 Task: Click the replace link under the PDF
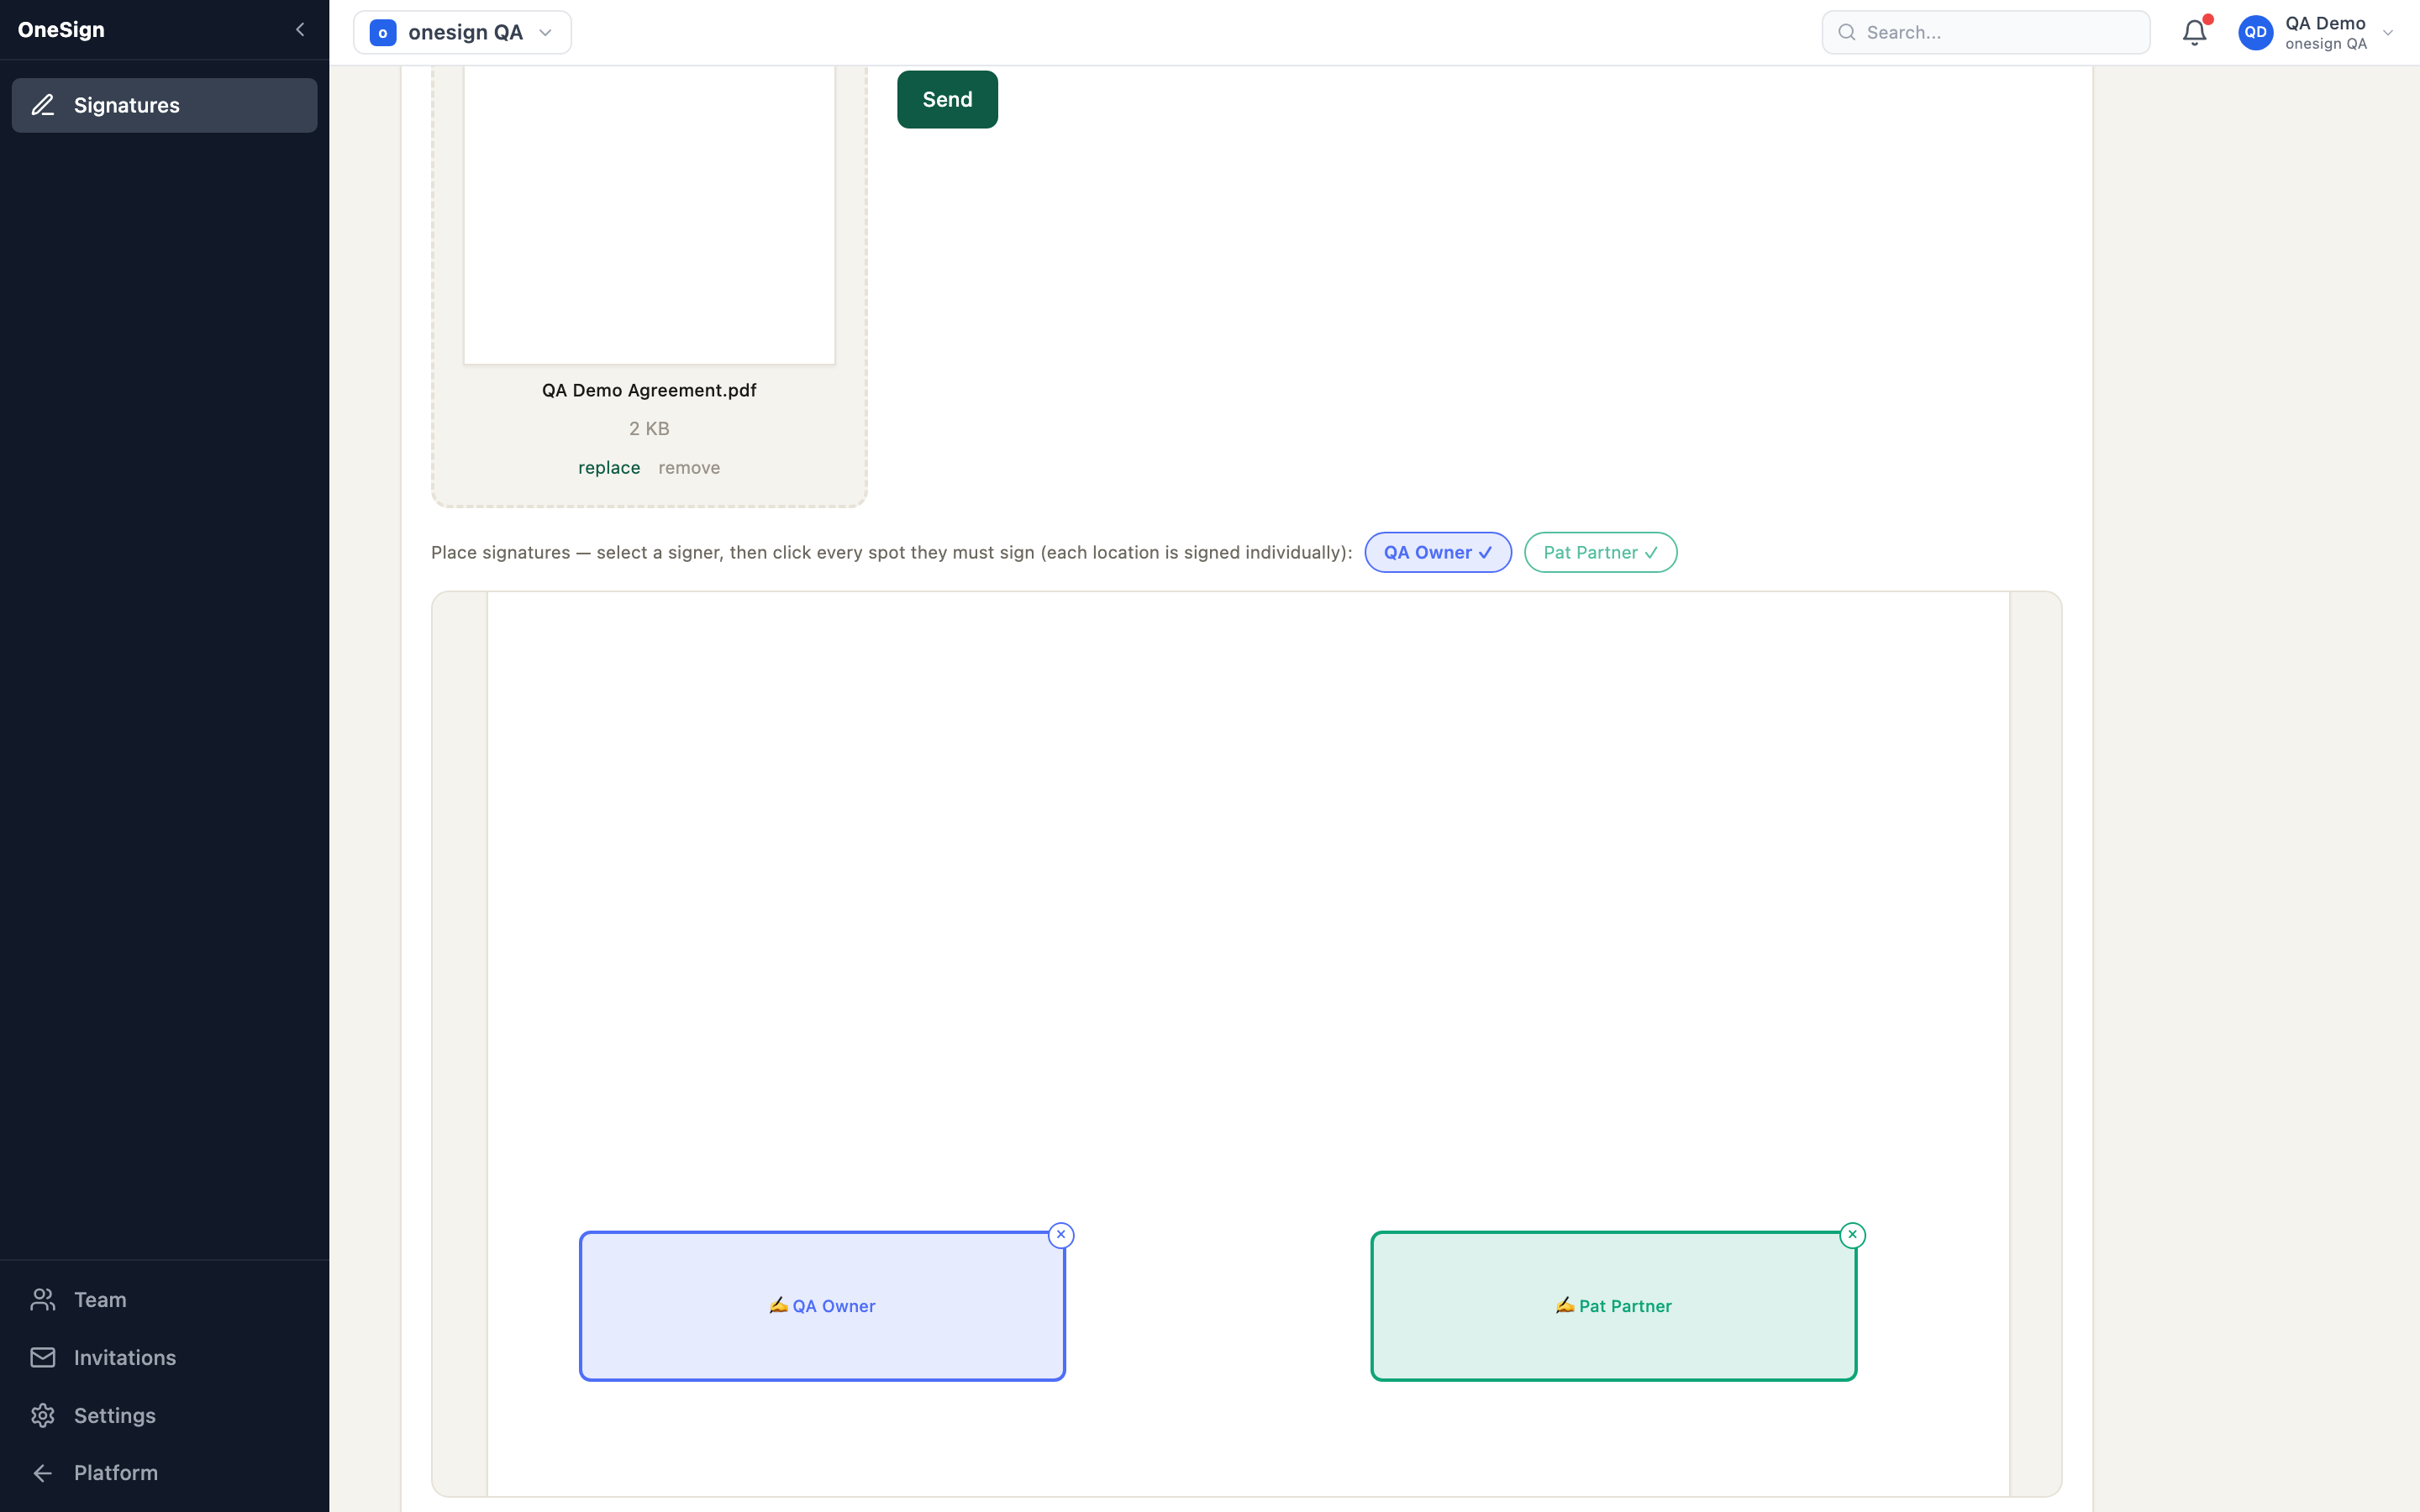tap(609, 468)
